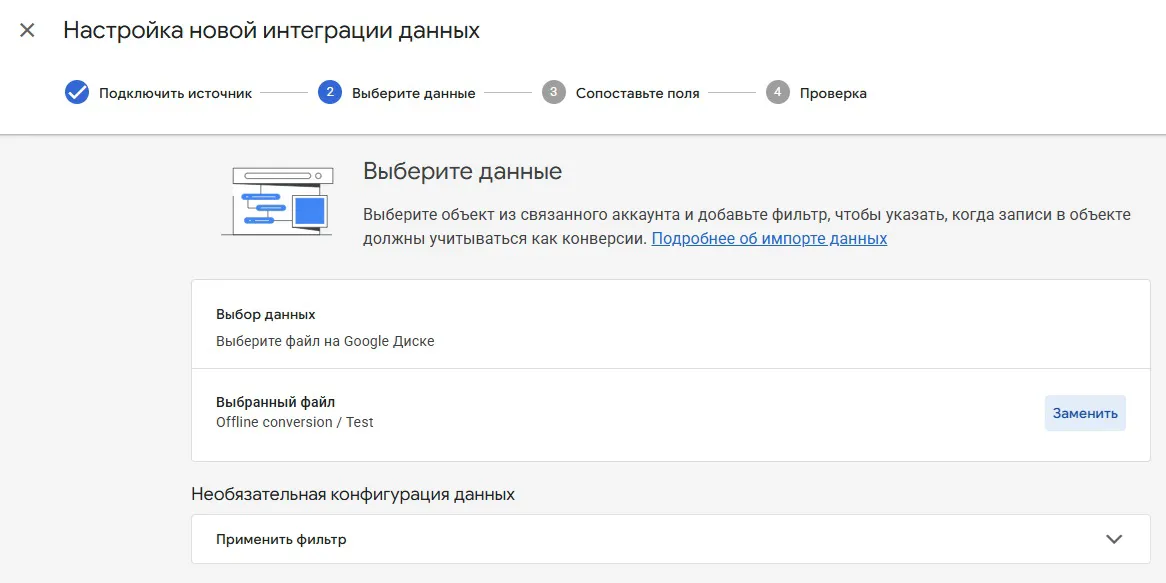The image size is (1166, 583).
Task: Open the Проверка step label
Action: tap(833, 94)
